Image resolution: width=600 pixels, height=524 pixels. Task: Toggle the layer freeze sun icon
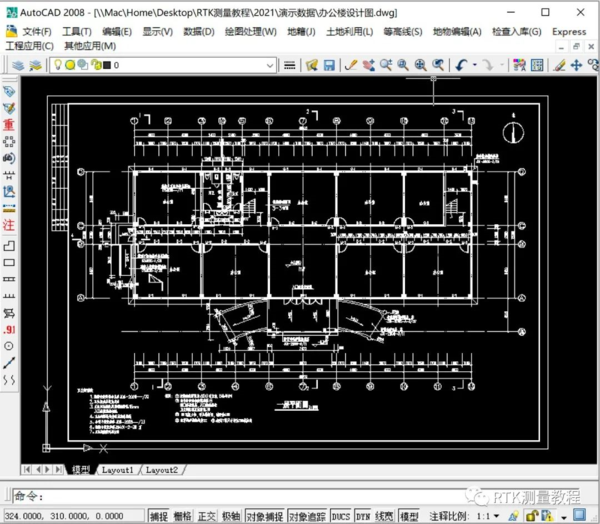point(70,65)
